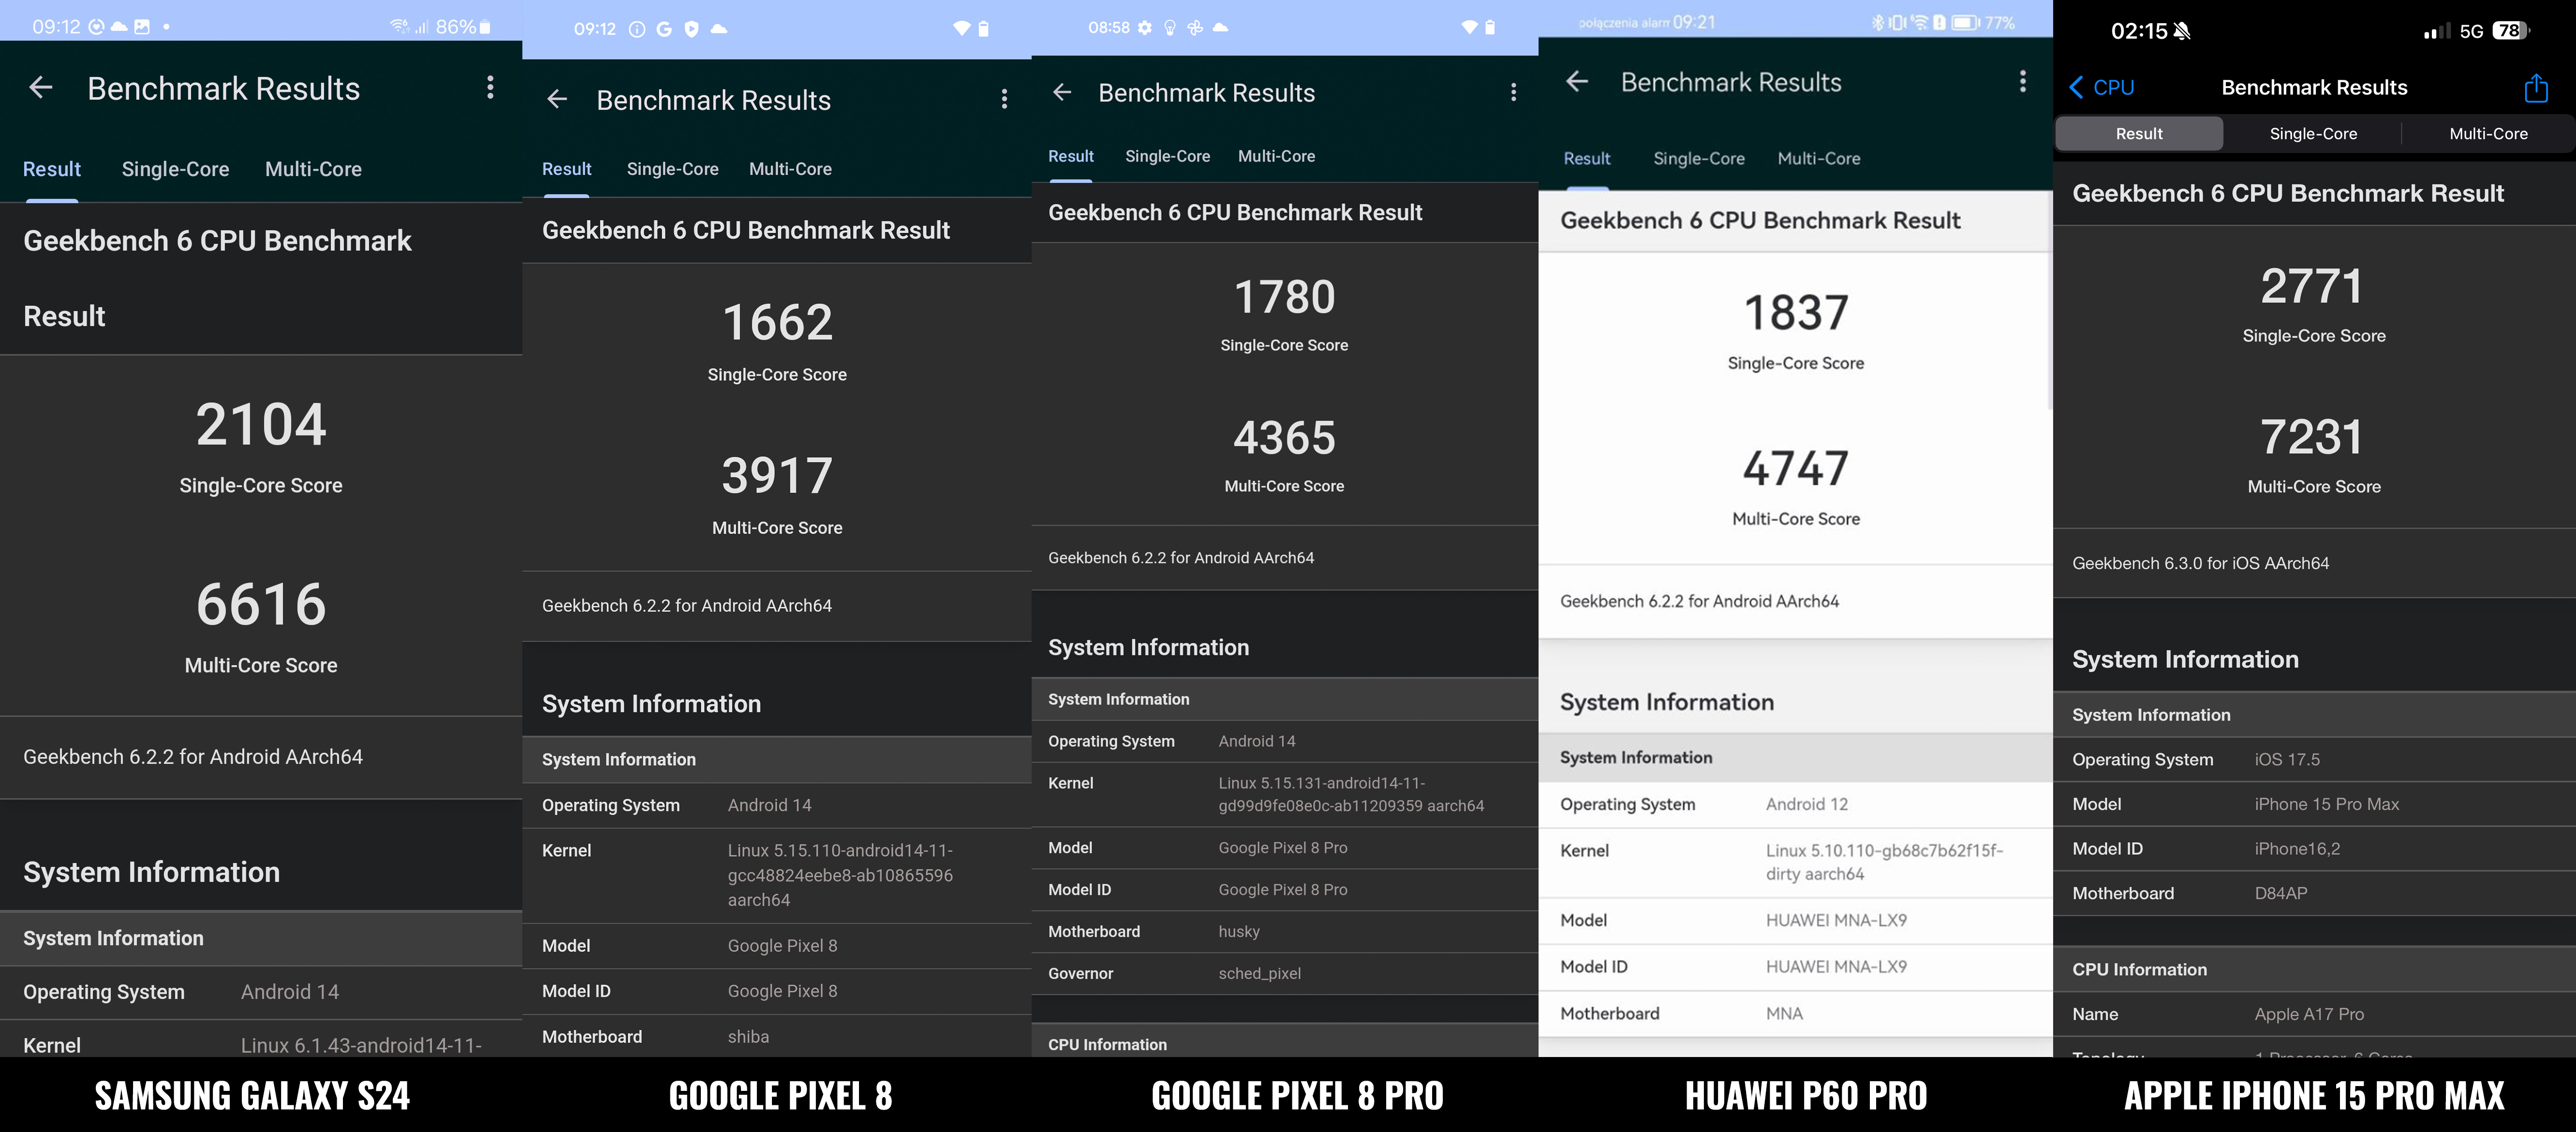Tap back arrow in Samsung Galaxy S24 panel
Viewport: 2576px width, 1132px height.
click(41, 88)
